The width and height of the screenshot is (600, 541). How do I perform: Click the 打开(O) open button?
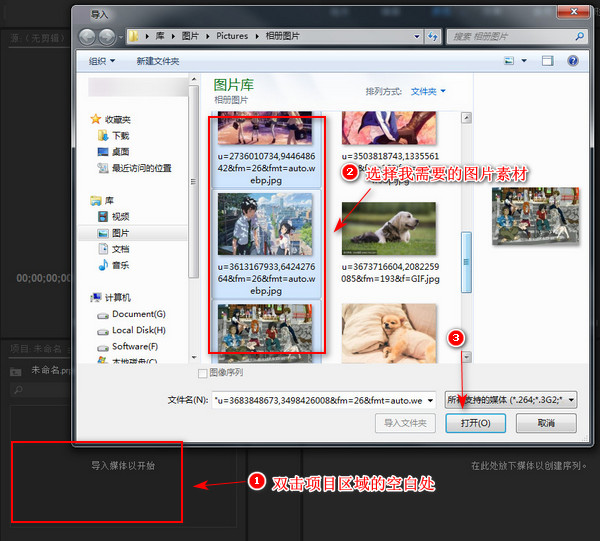476,423
